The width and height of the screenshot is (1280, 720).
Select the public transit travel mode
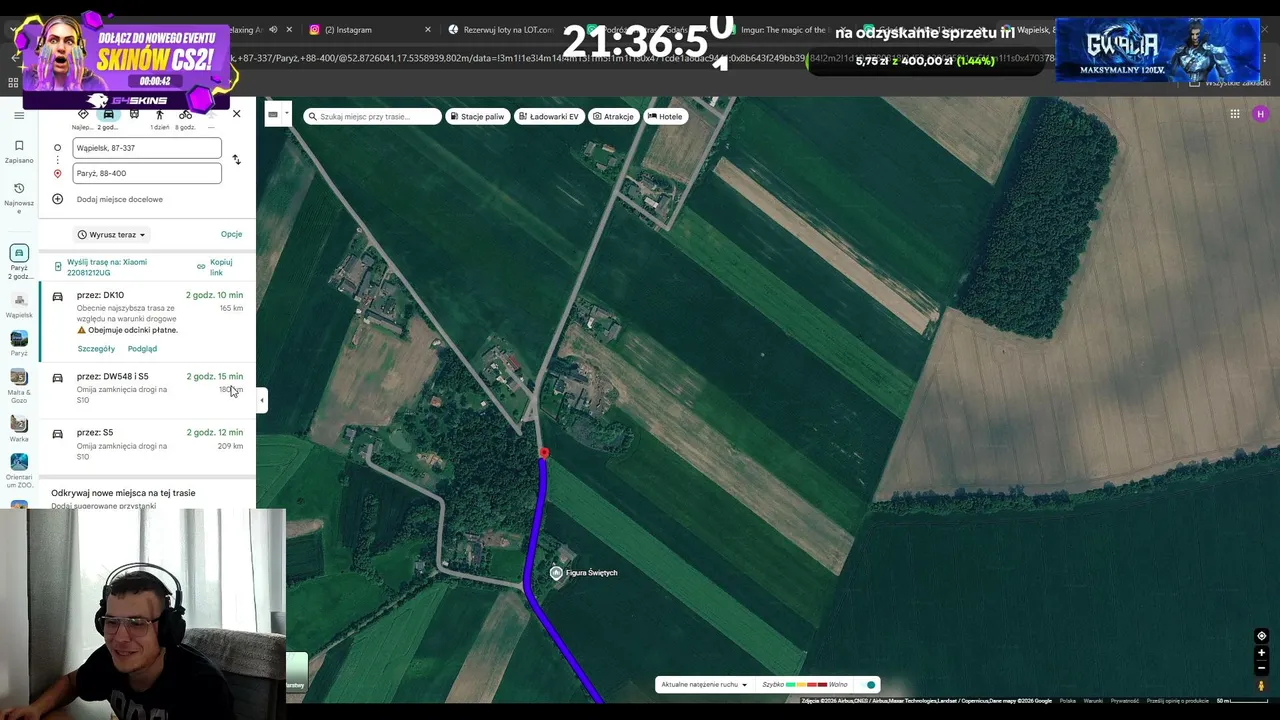(x=134, y=115)
